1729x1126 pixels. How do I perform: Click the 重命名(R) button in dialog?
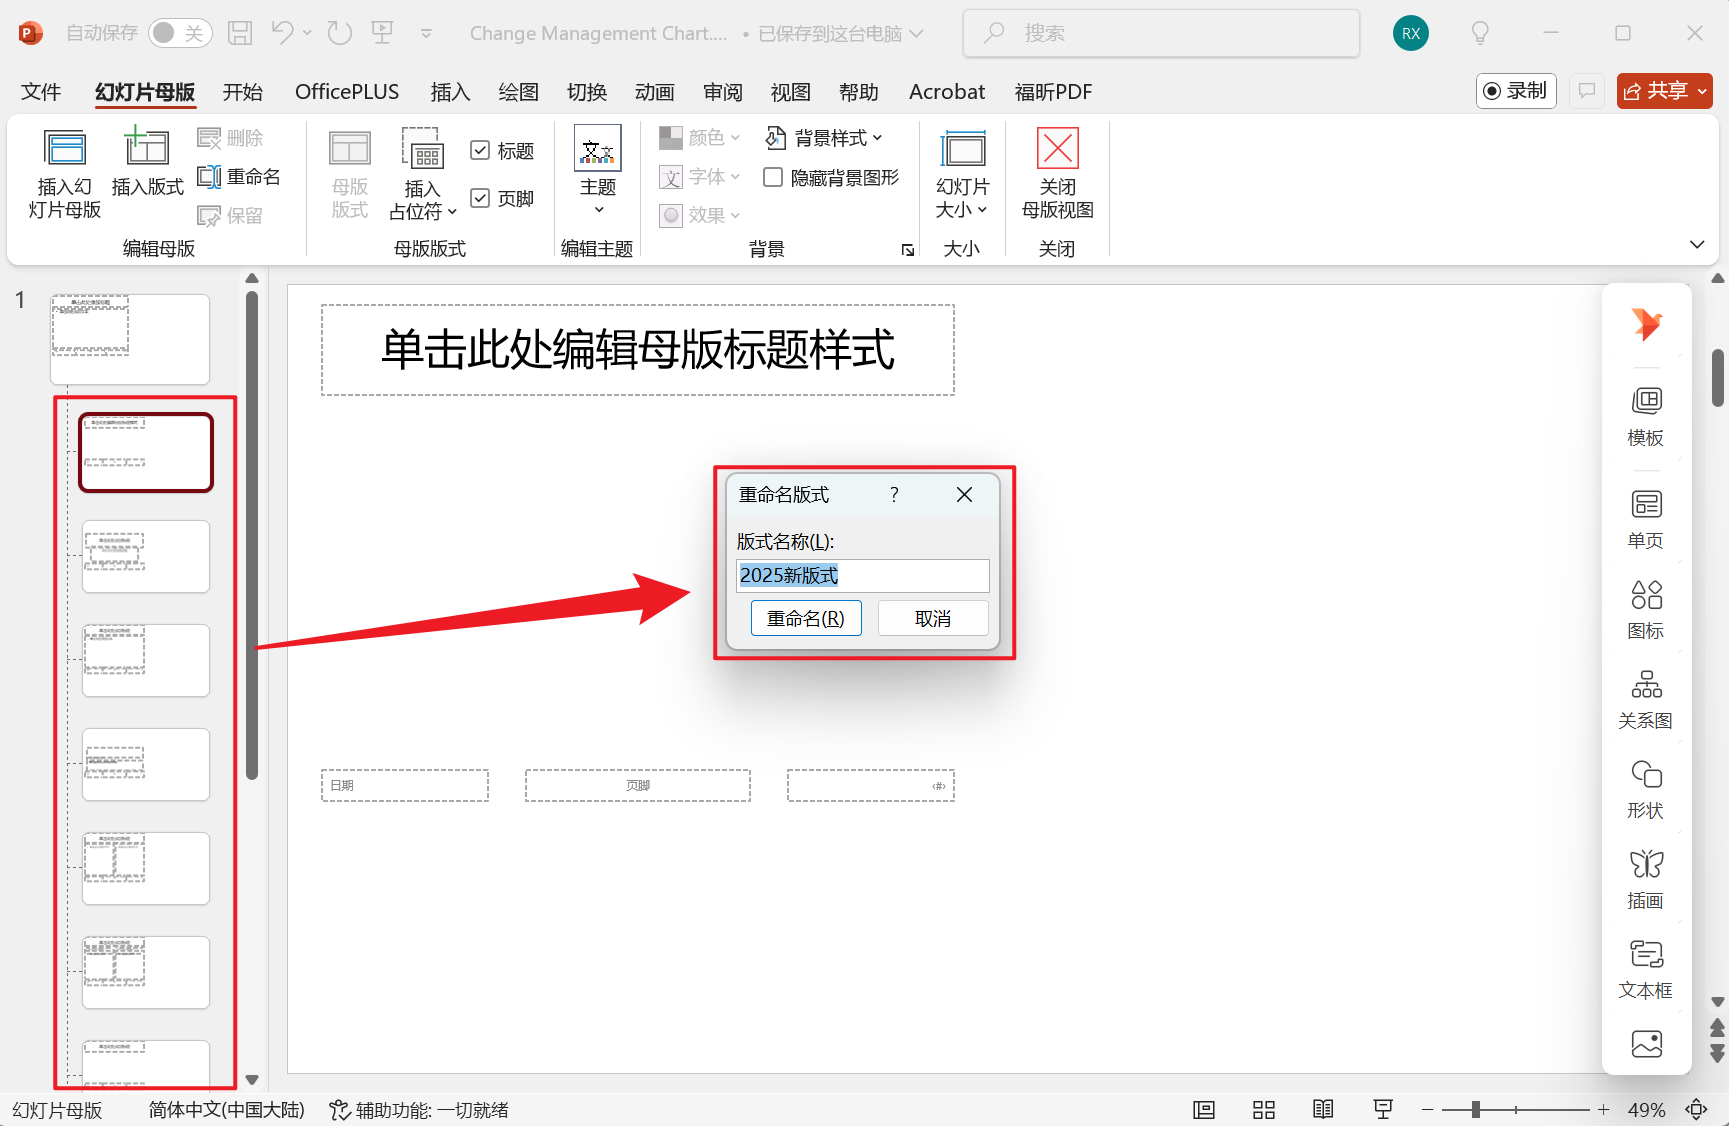(x=806, y=617)
